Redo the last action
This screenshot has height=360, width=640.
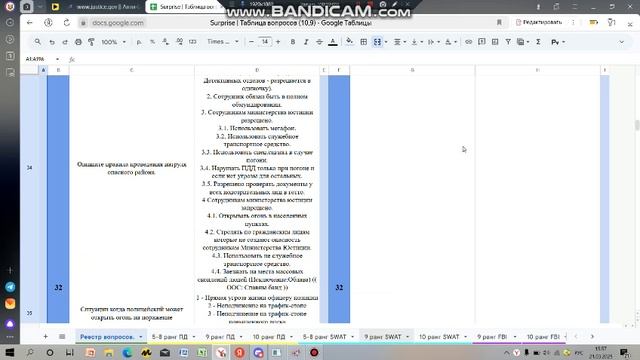pyautogui.click(x=65, y=42)
